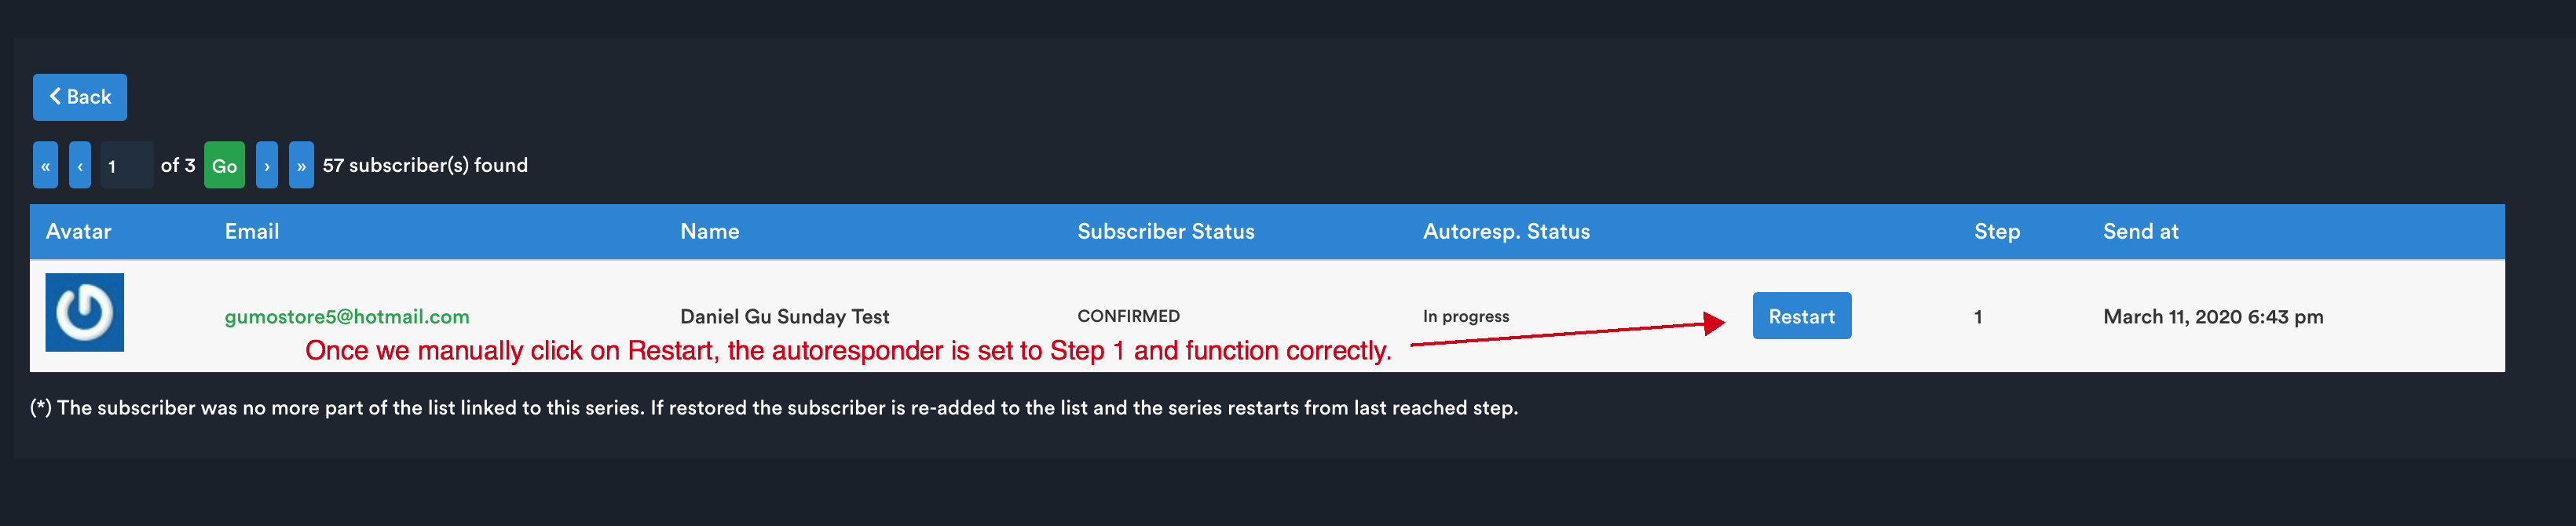Jump to the first page of subscribers

[x=45, y=165]
